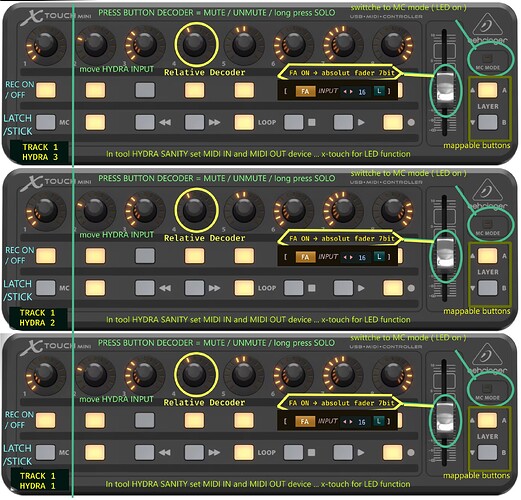
Task: Click the lit upper-row button under knob 4, HYDRA 3
Action: tap(194, 90)
